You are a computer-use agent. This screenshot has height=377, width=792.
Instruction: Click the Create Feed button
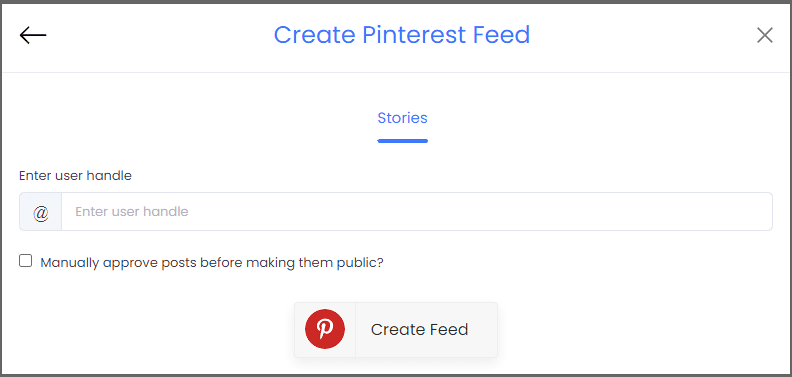click(x=396, y=329)
